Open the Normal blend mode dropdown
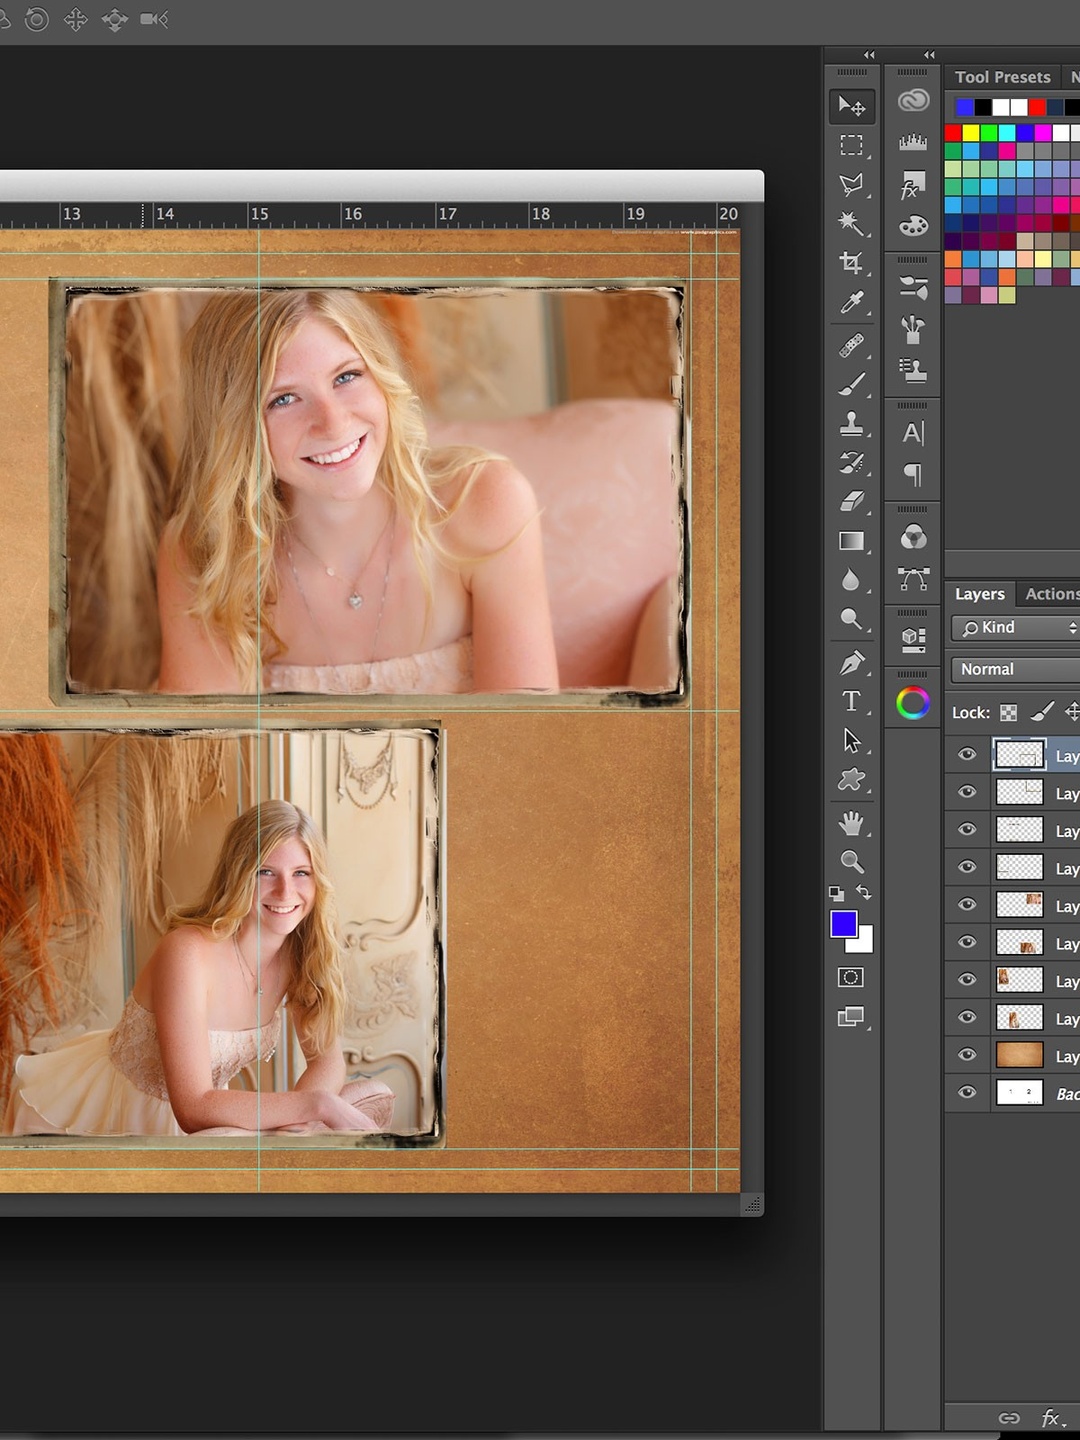 click(x=1015, y=669)
